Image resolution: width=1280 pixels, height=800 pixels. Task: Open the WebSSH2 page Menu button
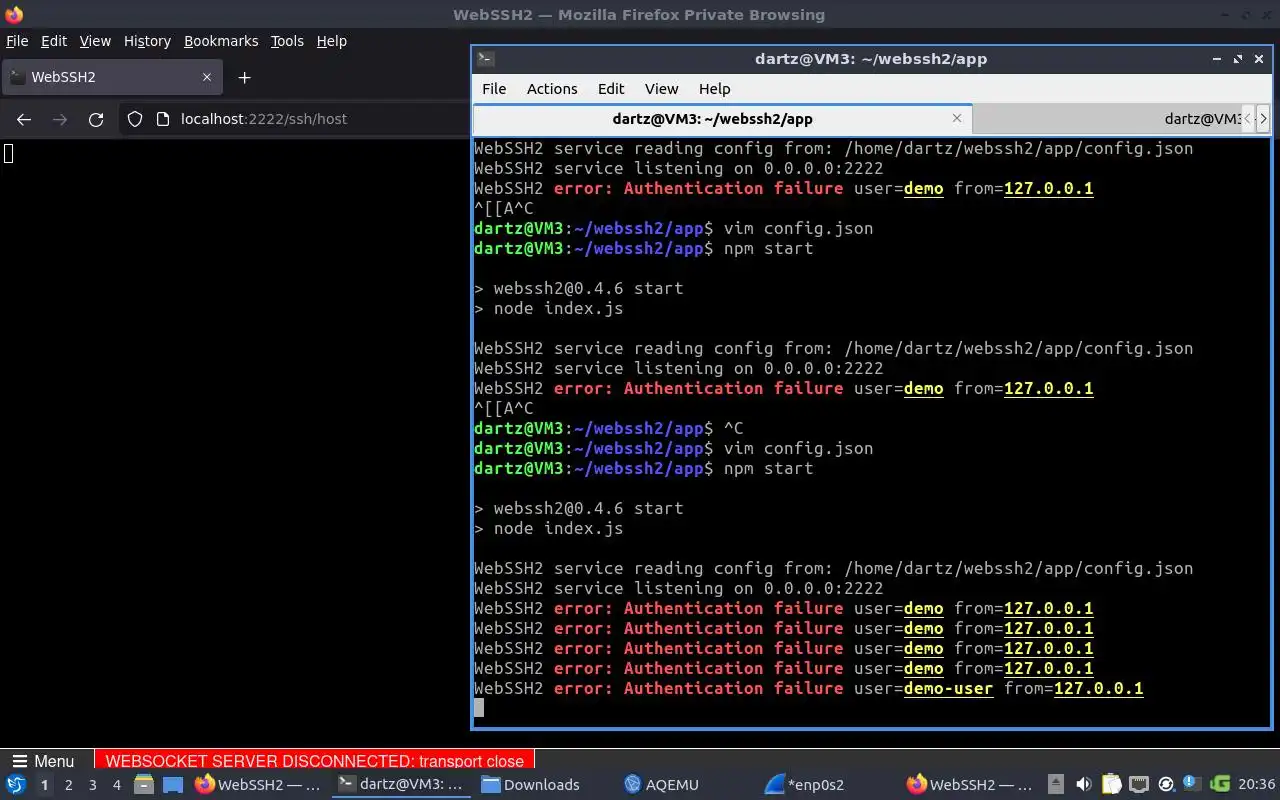coord(43,761)
